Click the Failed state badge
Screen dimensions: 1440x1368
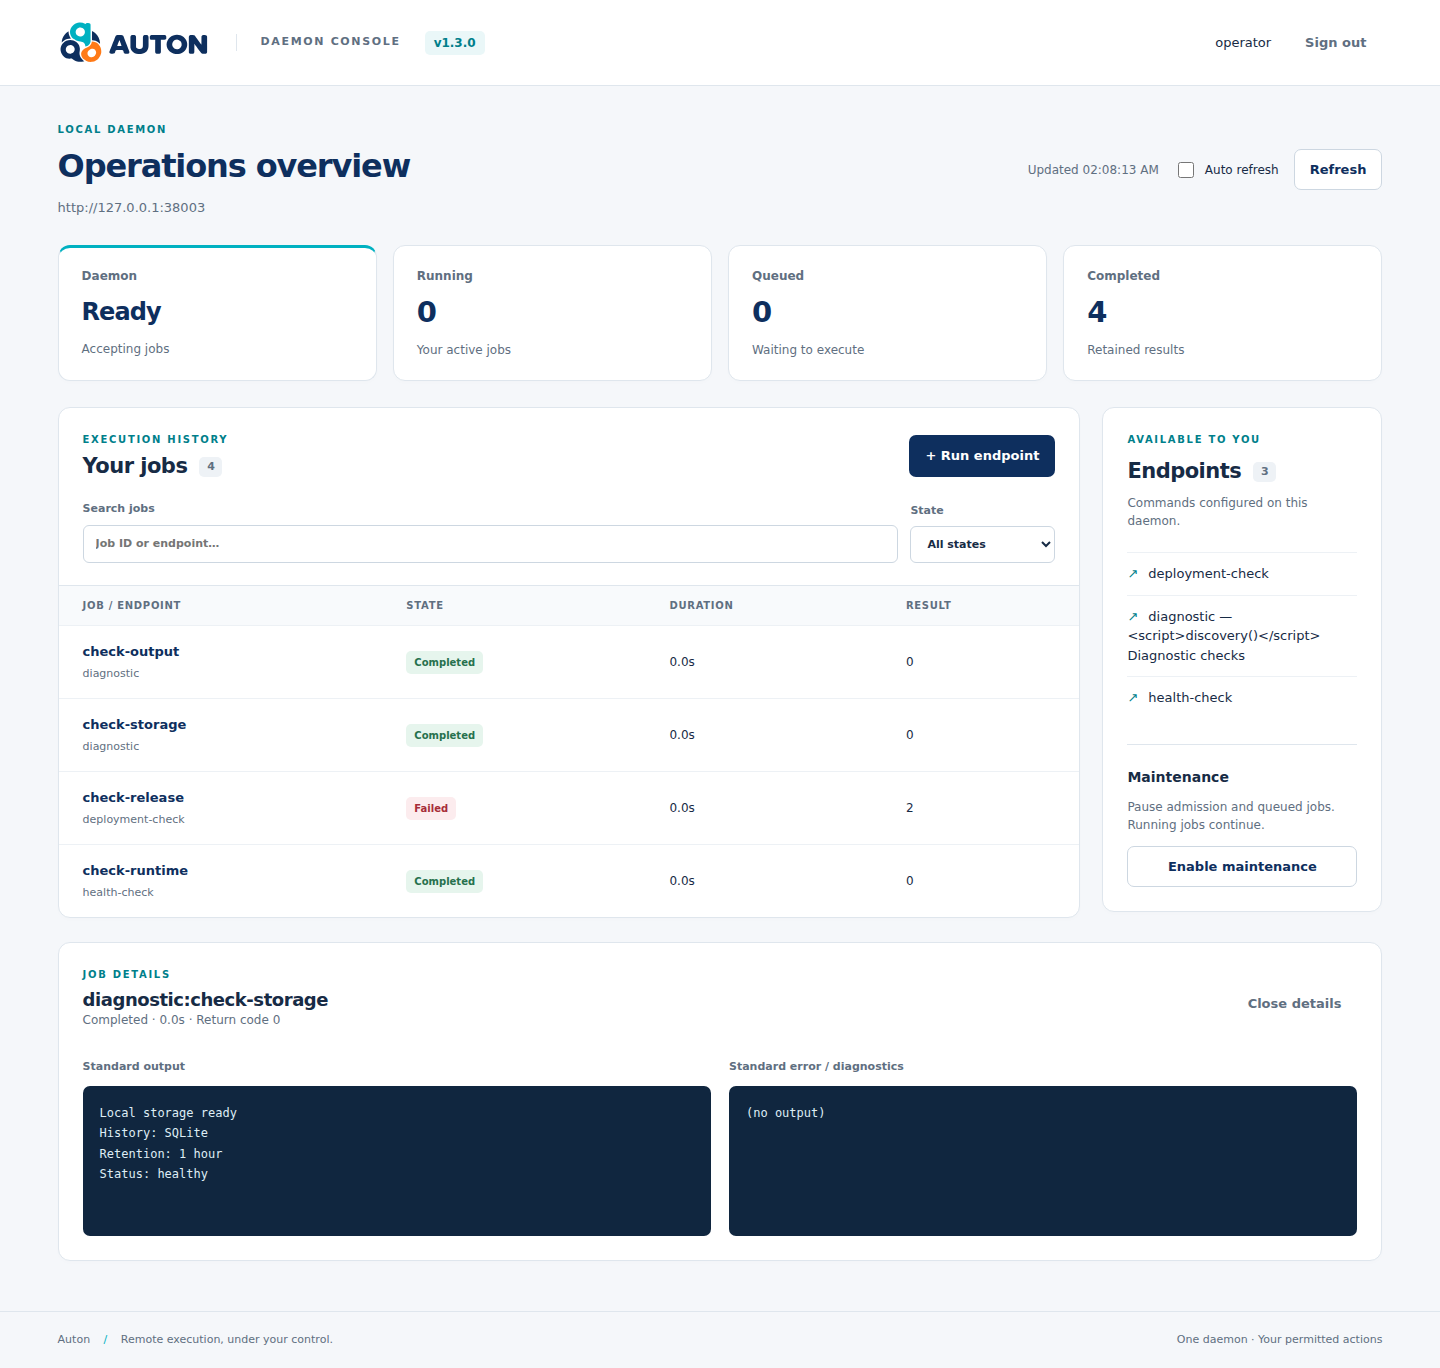click(x=431, y=808)
